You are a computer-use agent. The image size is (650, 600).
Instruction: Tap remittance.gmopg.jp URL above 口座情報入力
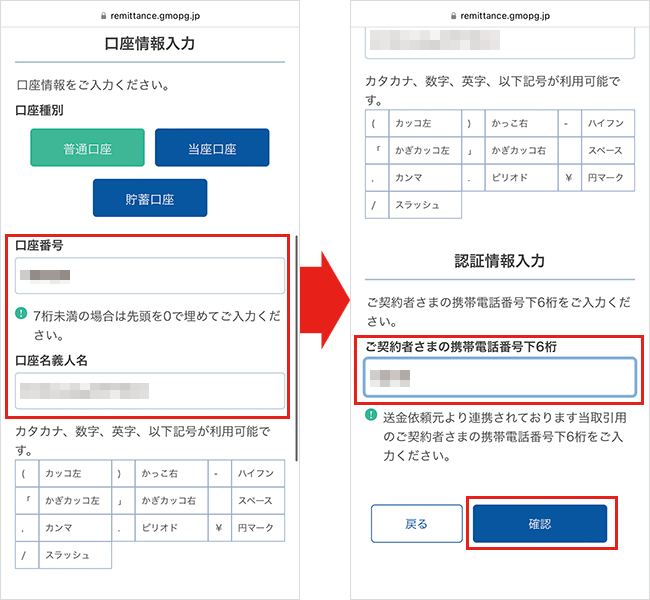click(157, 16)
